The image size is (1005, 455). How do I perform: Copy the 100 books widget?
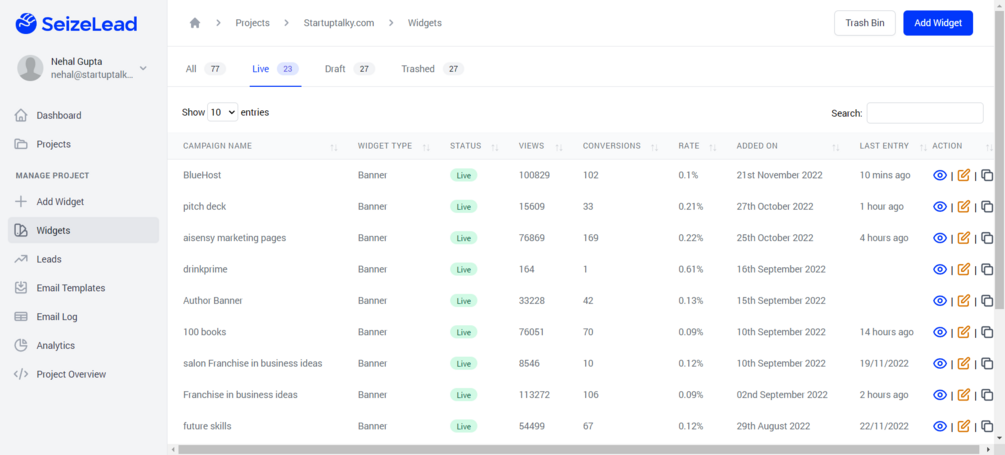987,332
